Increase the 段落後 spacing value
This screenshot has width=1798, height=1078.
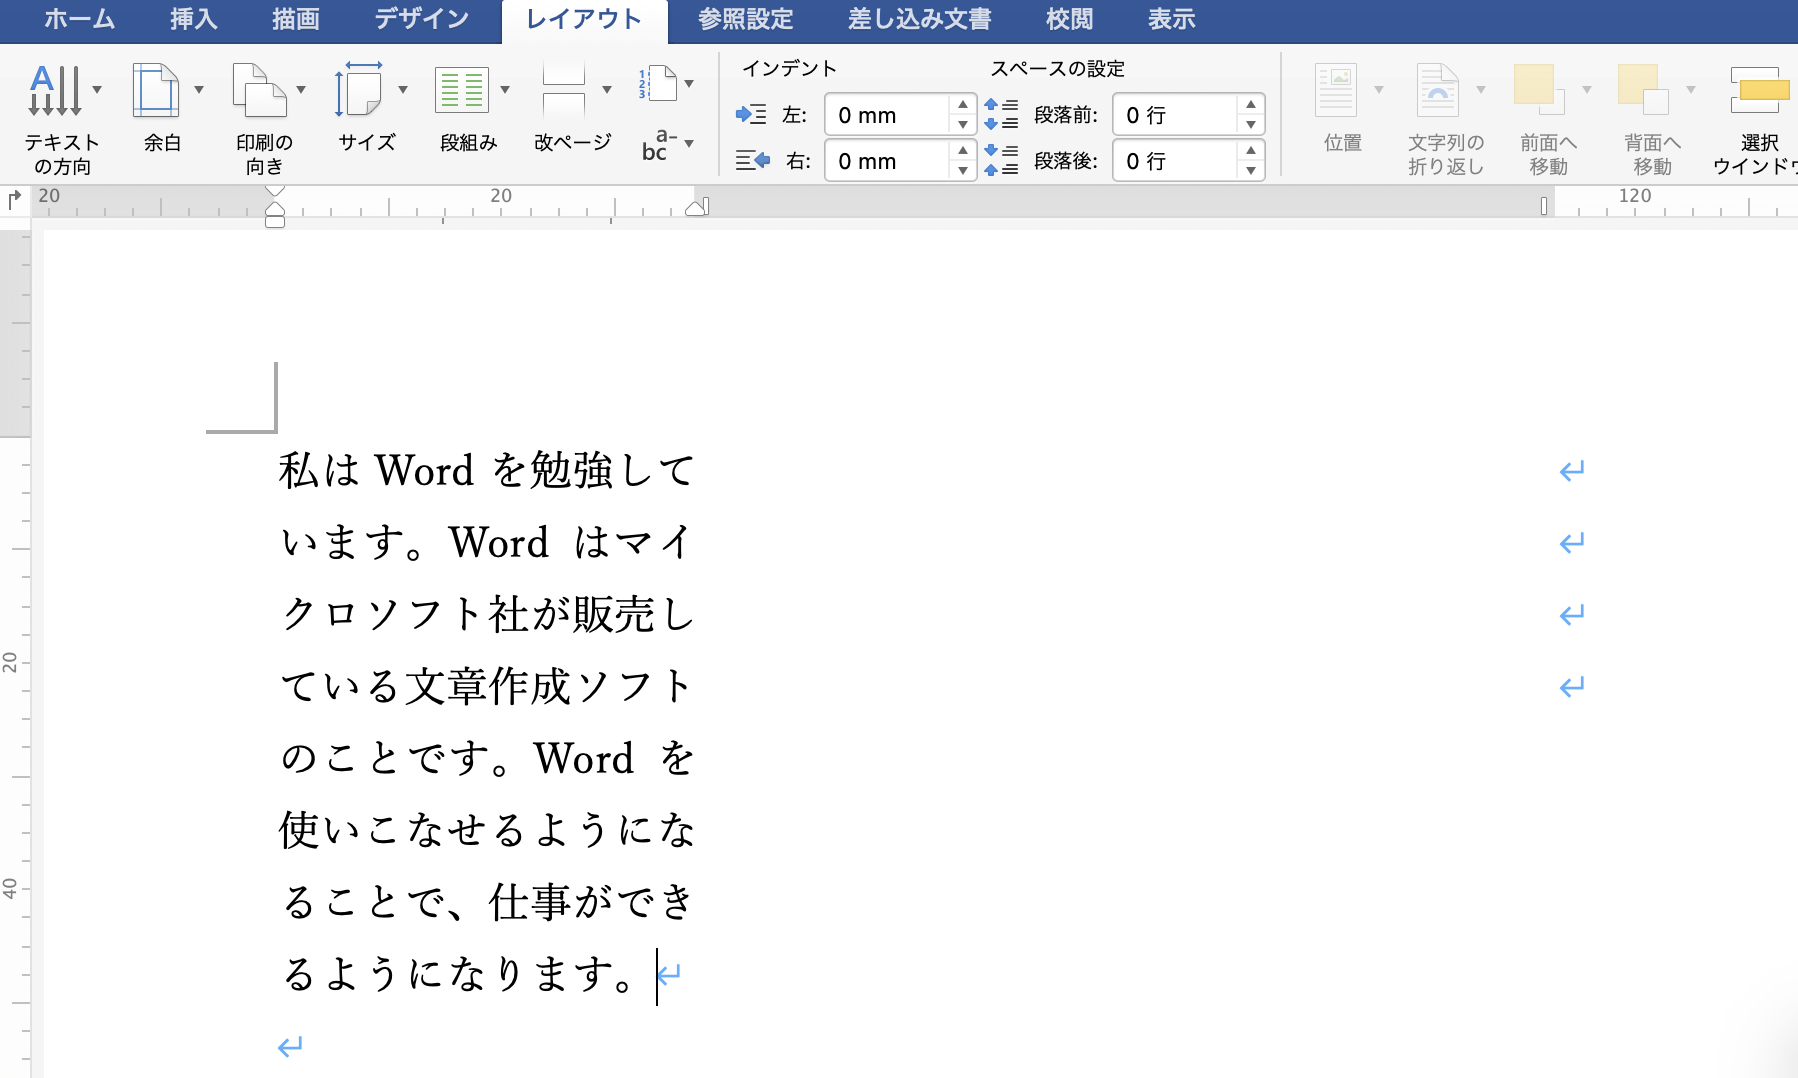tap(1251, 150)
